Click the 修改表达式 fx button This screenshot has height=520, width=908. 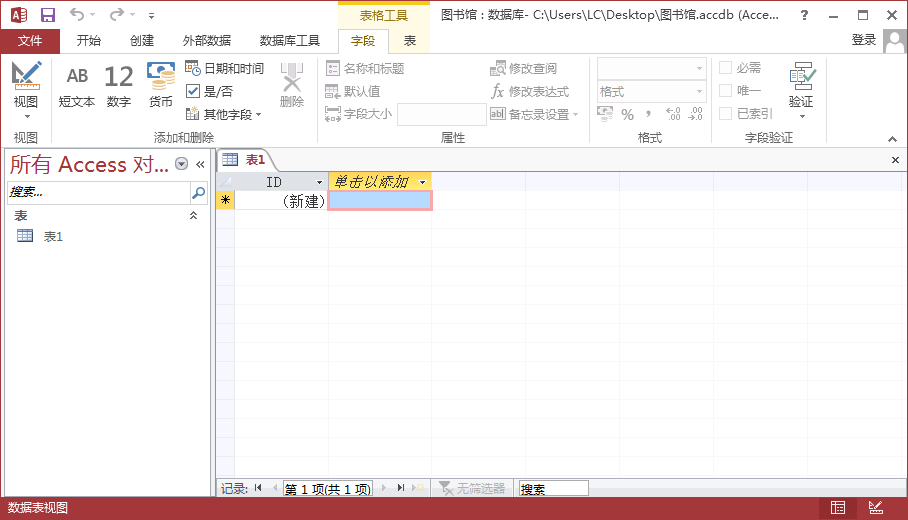(x=530, y=91)
